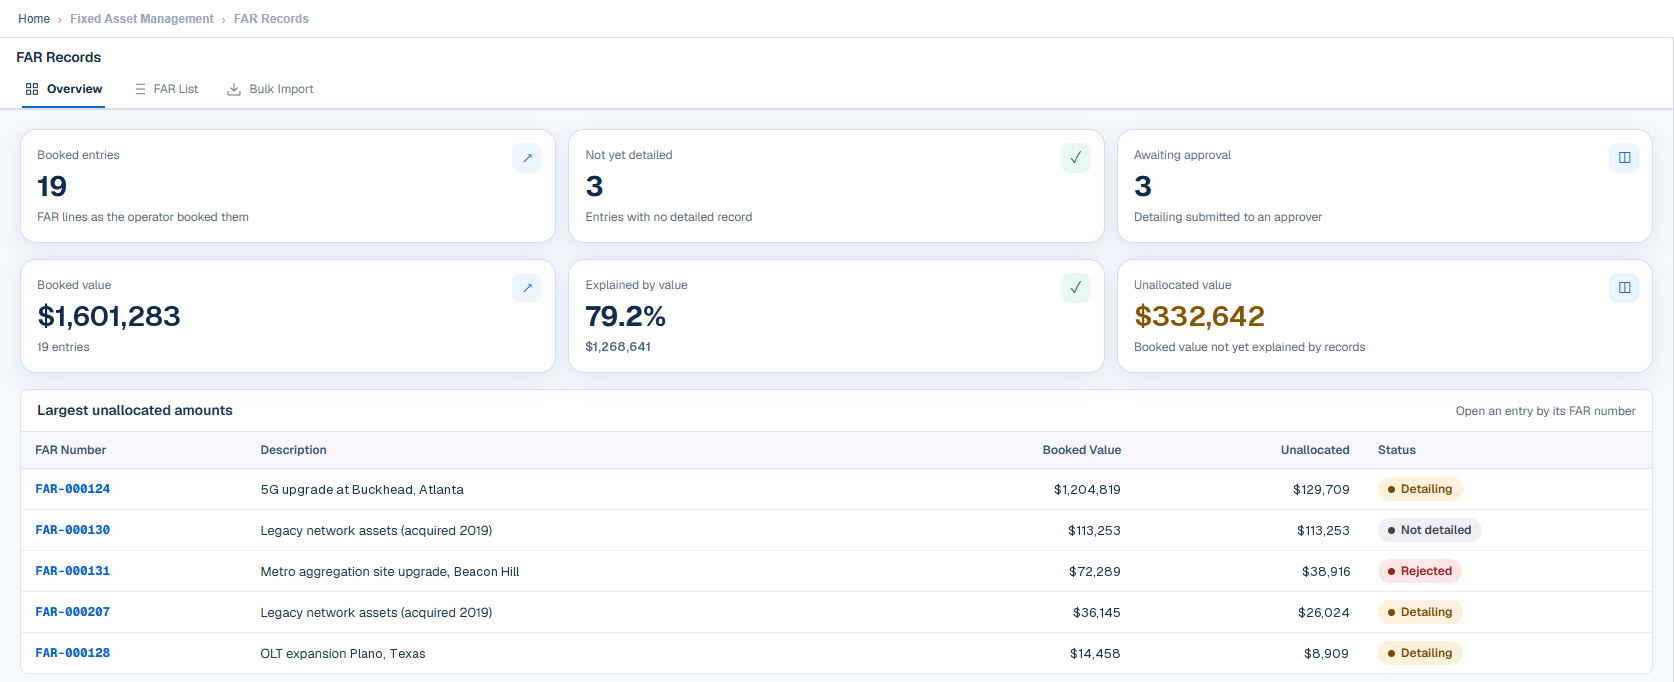Viewport: 1674px width, 682px height.
Task: Click the checkmark icon on Not yet detailed card
Action: pyautogui.click(x=1076, y=158)
